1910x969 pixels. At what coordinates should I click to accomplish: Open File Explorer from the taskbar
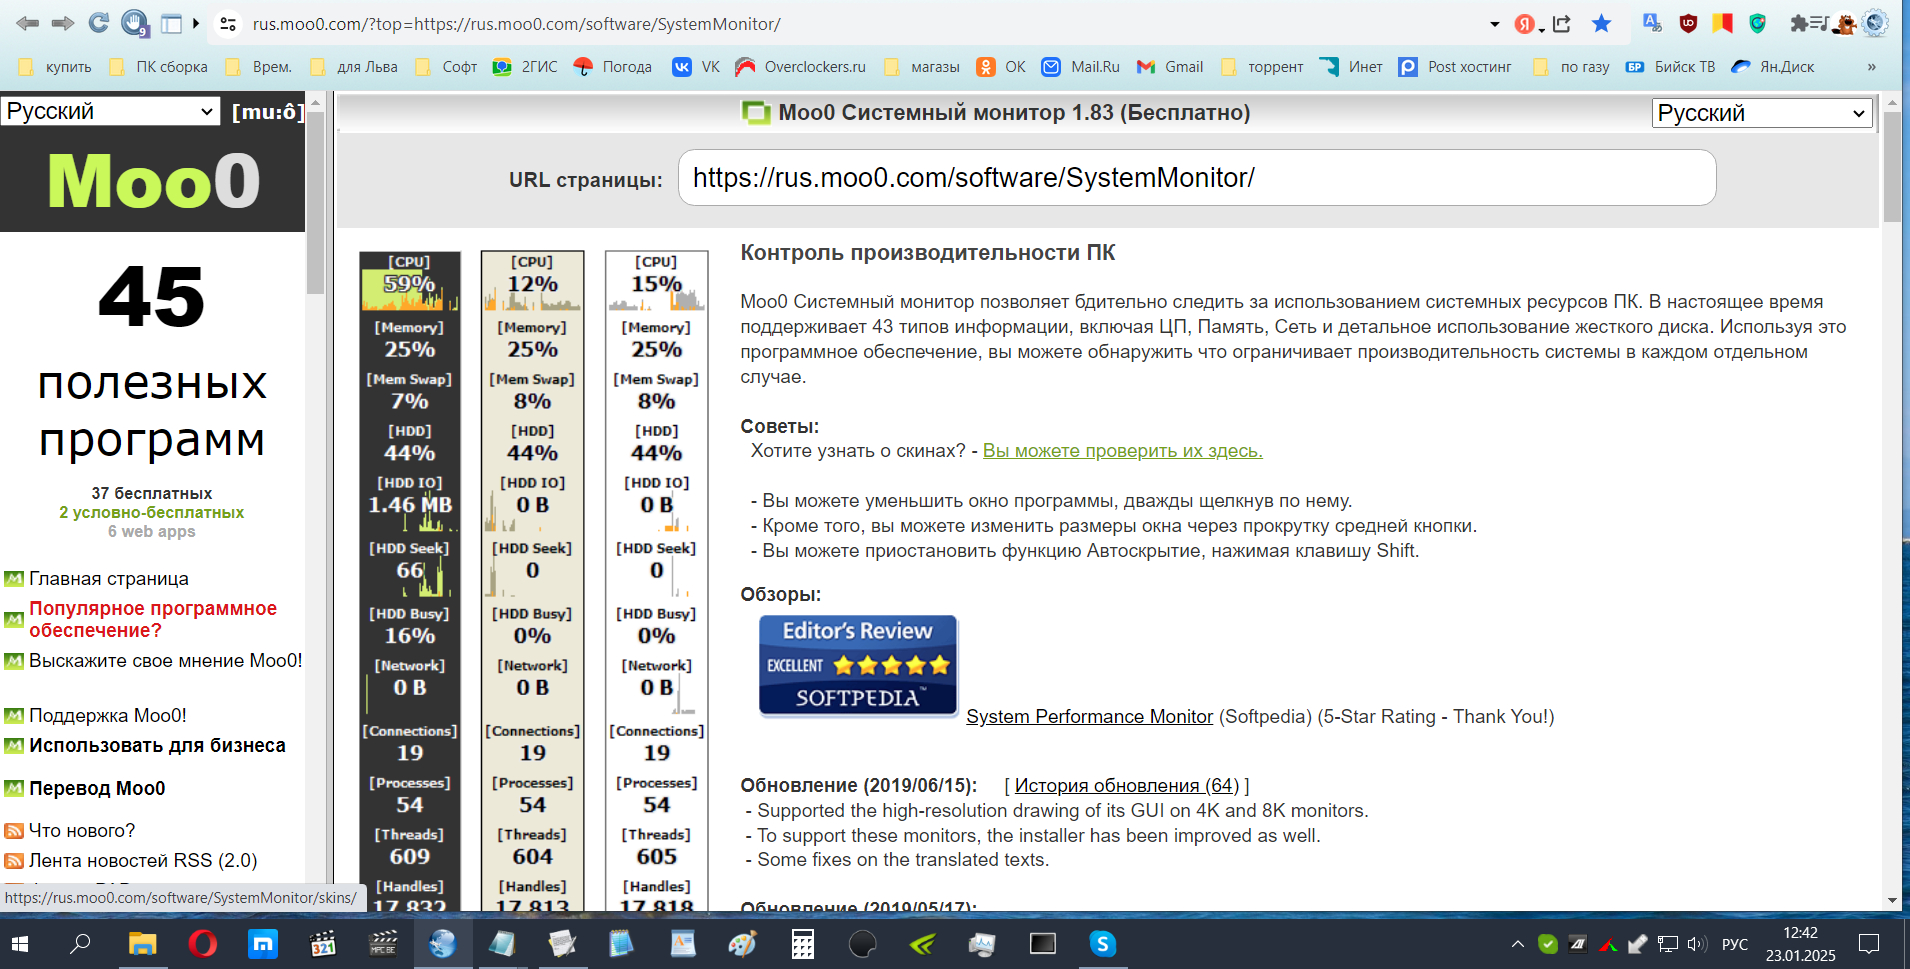click(142, 943)
